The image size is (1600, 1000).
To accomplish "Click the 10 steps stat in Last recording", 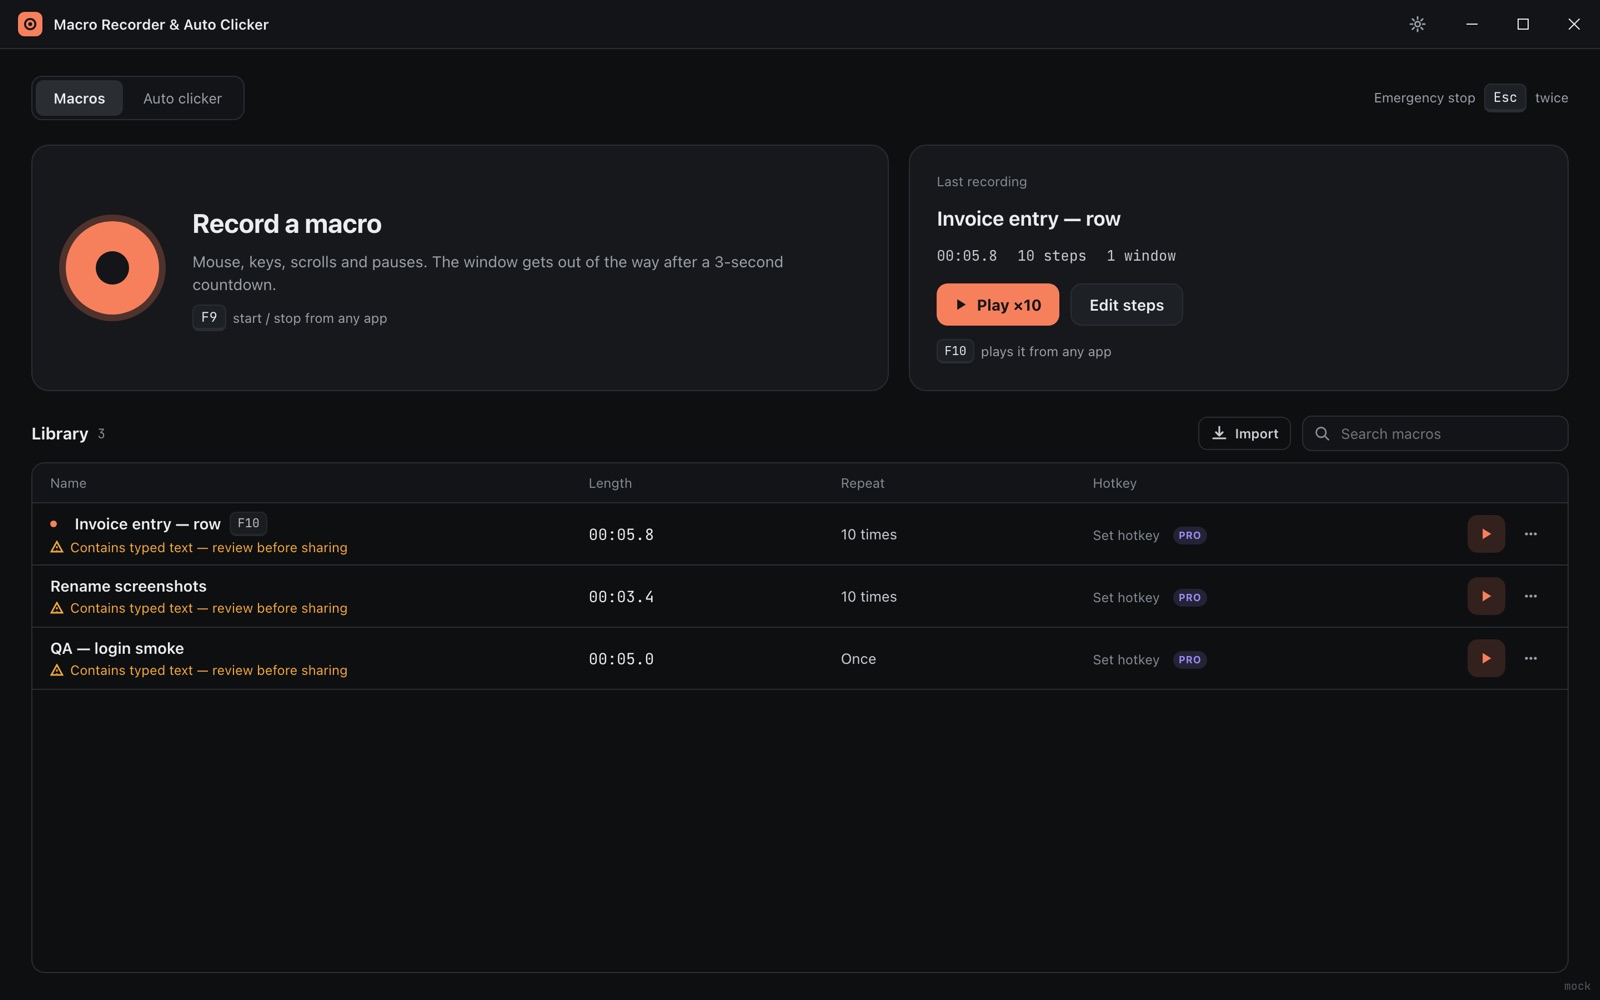I will point(1052,256).
